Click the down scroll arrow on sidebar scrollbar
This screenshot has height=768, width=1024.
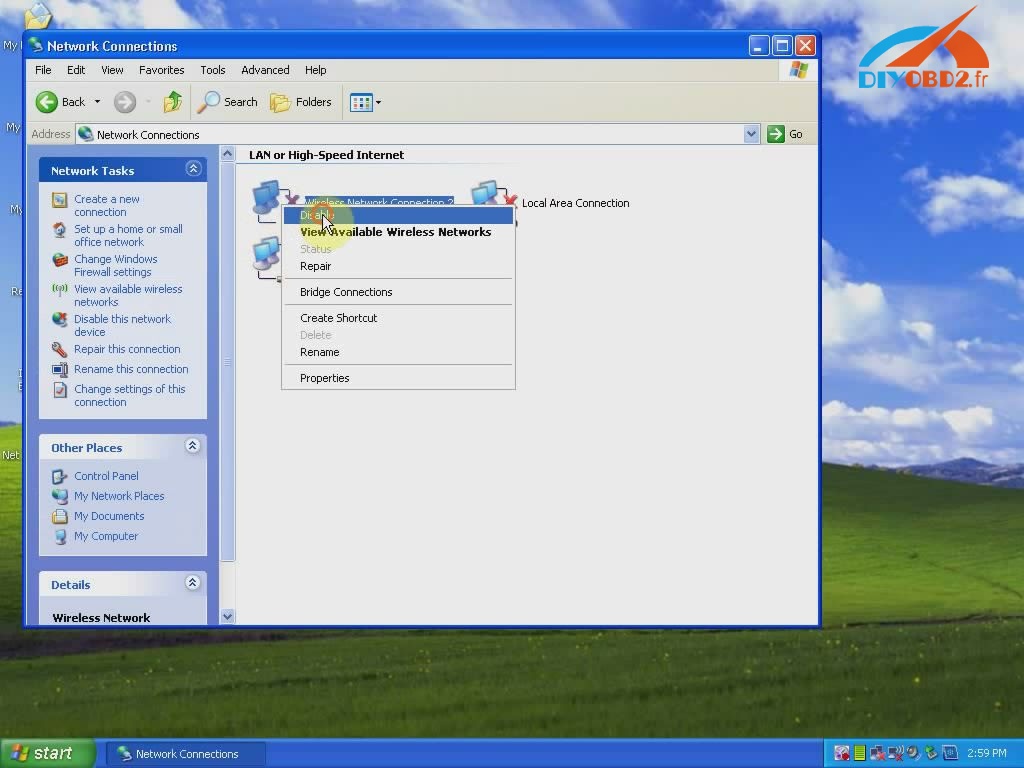click(x=228, y=616)
